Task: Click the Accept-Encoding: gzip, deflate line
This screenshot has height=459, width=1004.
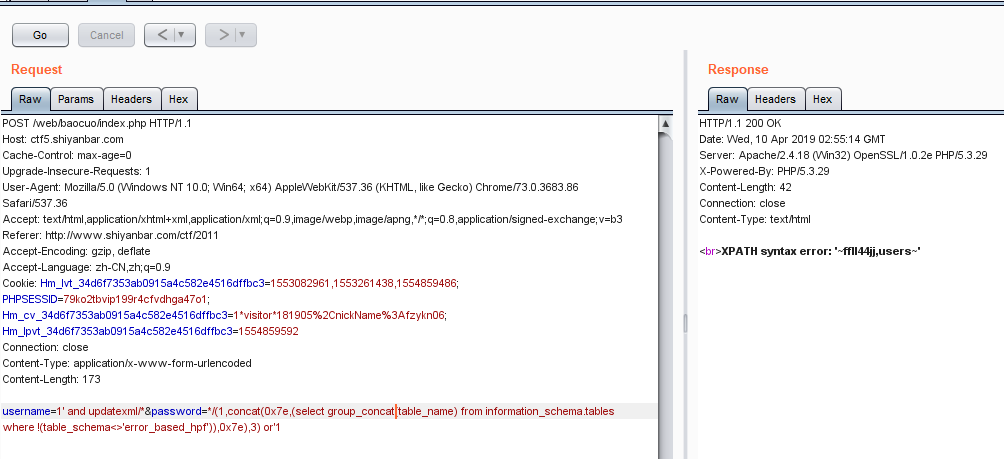Action: [76, 251]
